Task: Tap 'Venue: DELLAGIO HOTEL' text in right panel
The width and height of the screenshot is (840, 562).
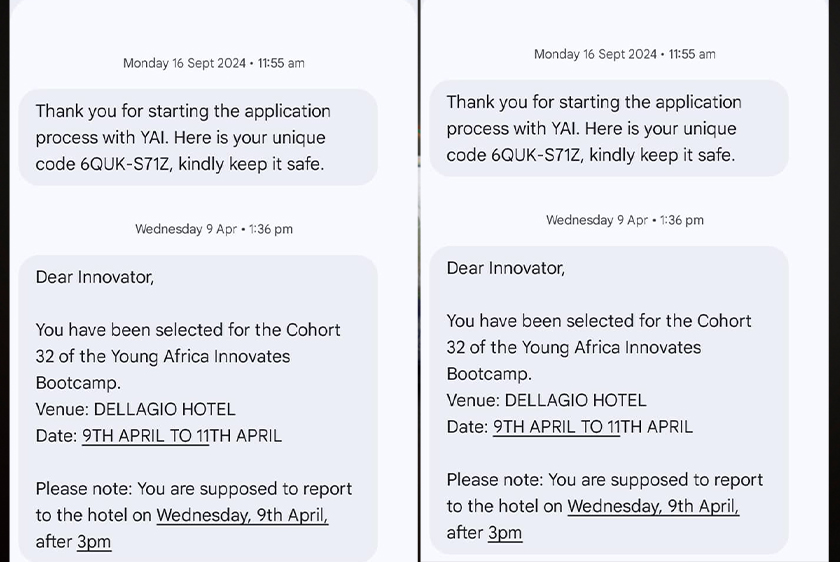Action: tap(547, 400)
